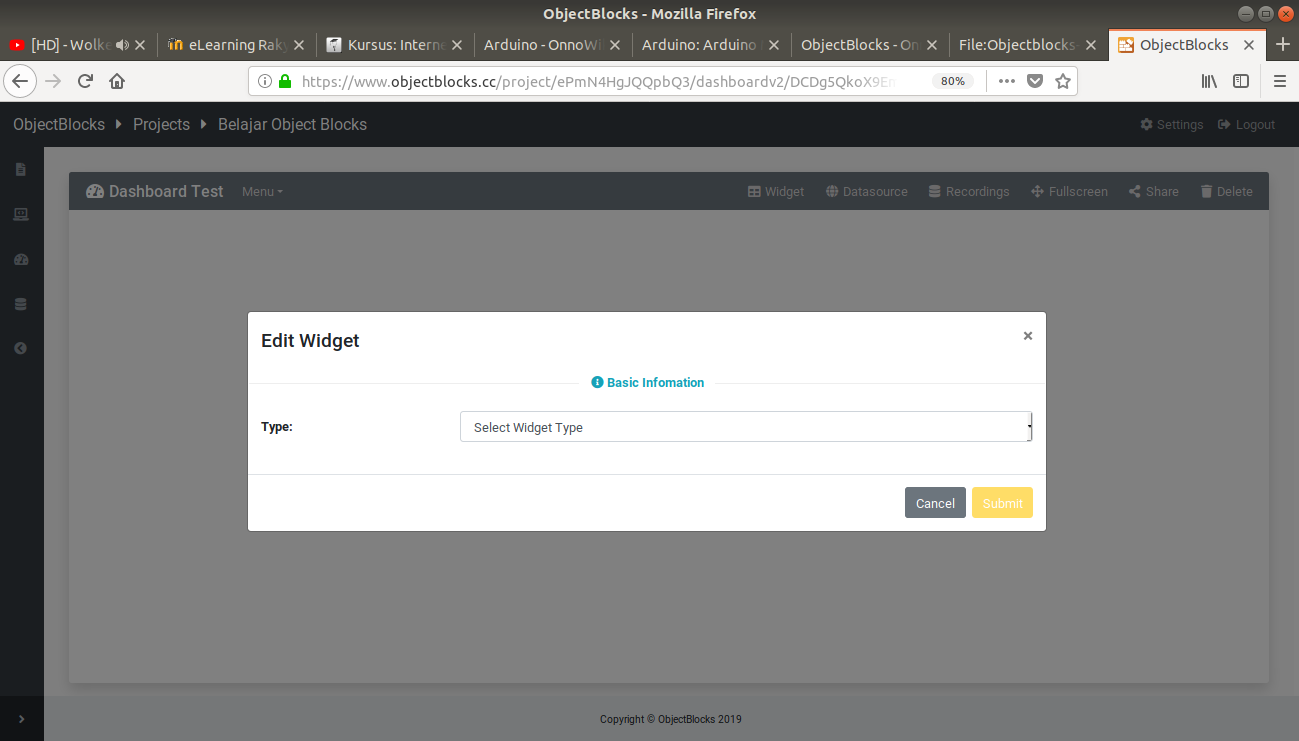Click the Edit Widget dialog title
Screen dimensions: 1299x741
[310, 341]
